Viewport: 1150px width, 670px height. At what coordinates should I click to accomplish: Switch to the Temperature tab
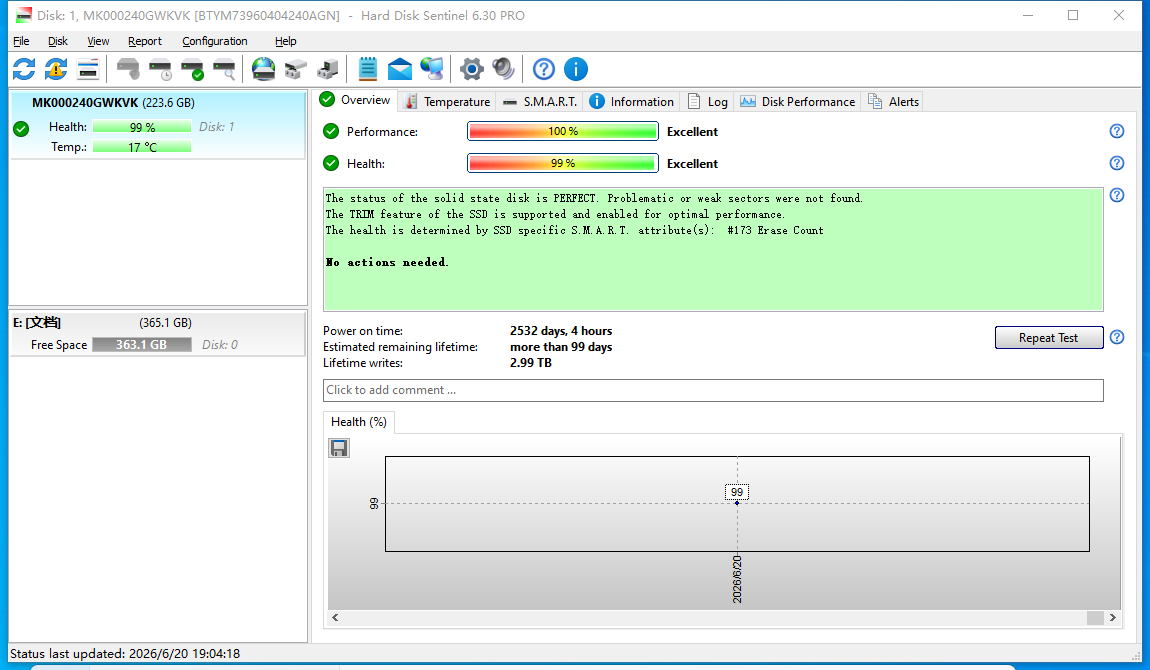447,102
